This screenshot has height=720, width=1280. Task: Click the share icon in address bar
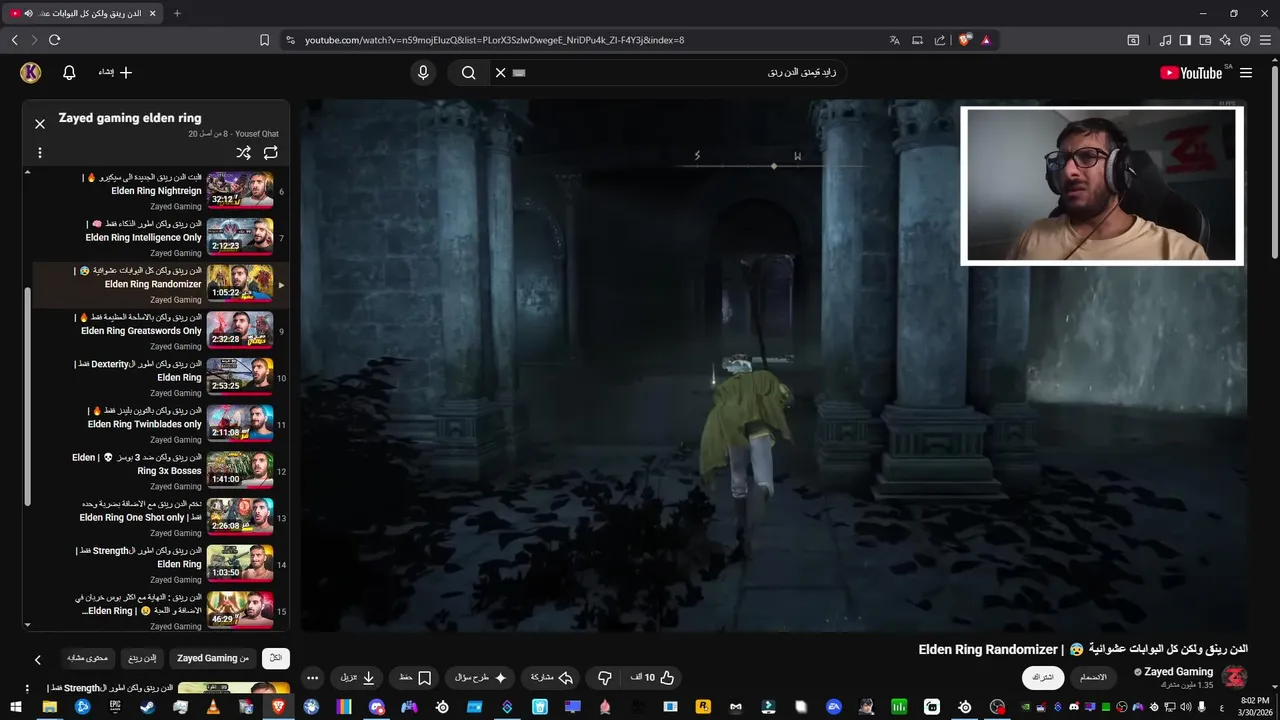point(940,40)
